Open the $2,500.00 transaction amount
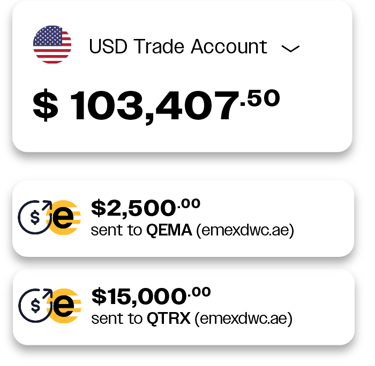 pos(145,207)
